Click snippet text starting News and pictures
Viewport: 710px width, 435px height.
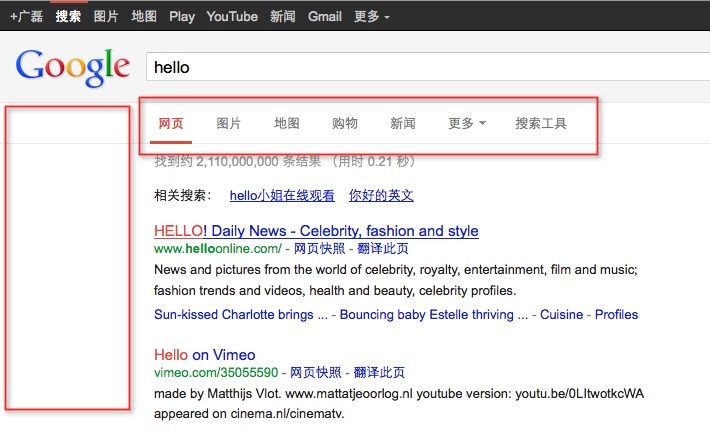[x=396, y=280]
